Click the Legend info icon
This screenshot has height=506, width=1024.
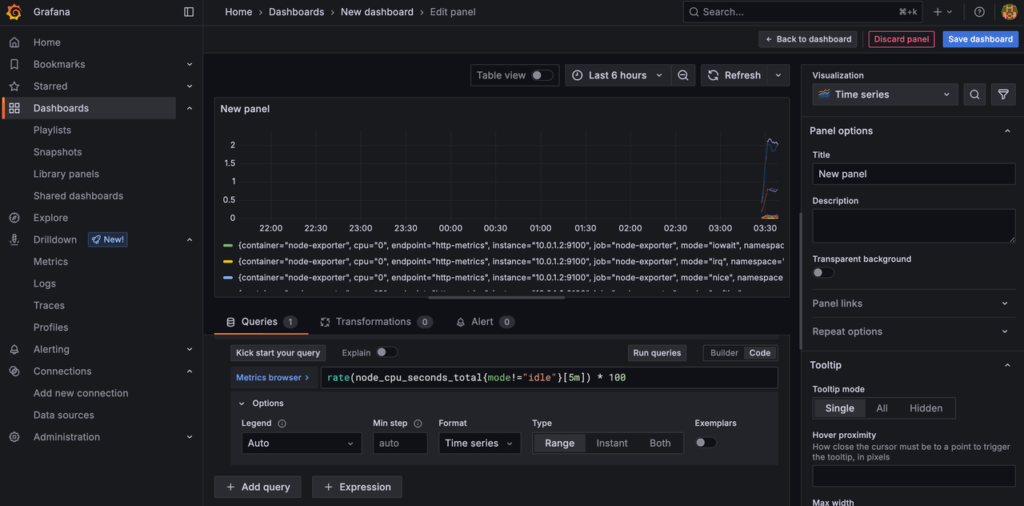[282, 423]
